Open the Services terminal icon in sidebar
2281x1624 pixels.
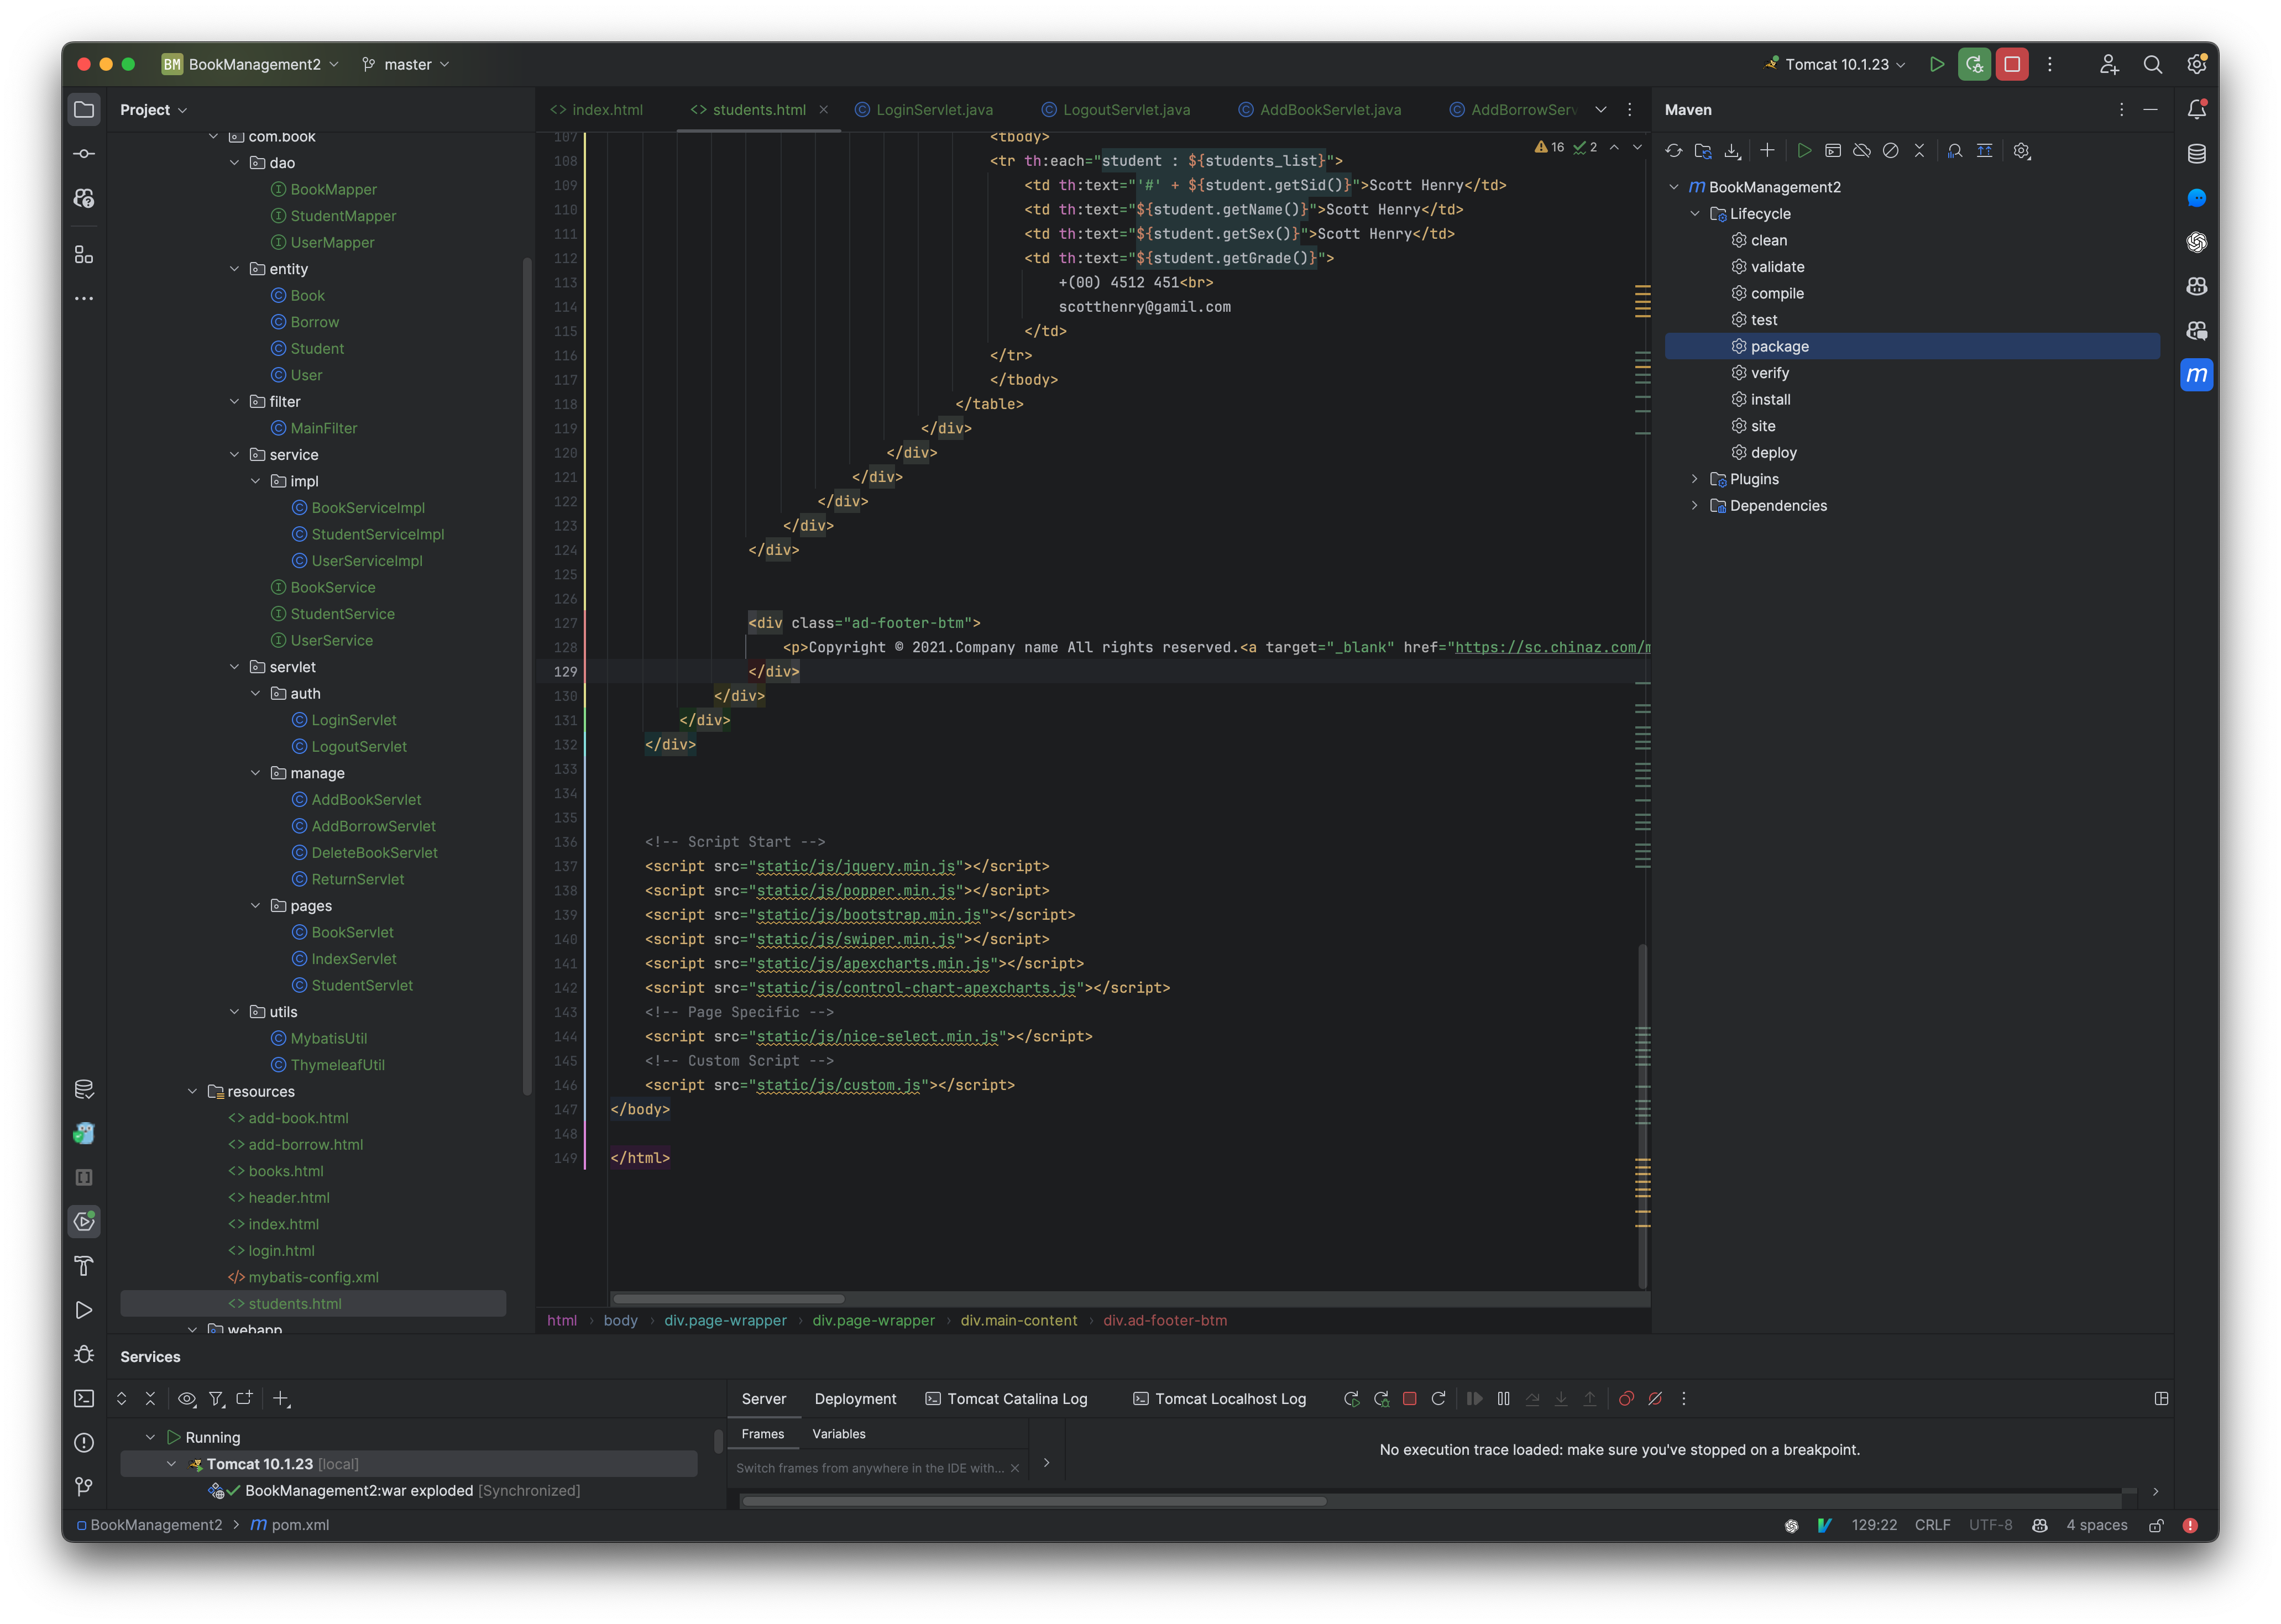click(84, 1398)
